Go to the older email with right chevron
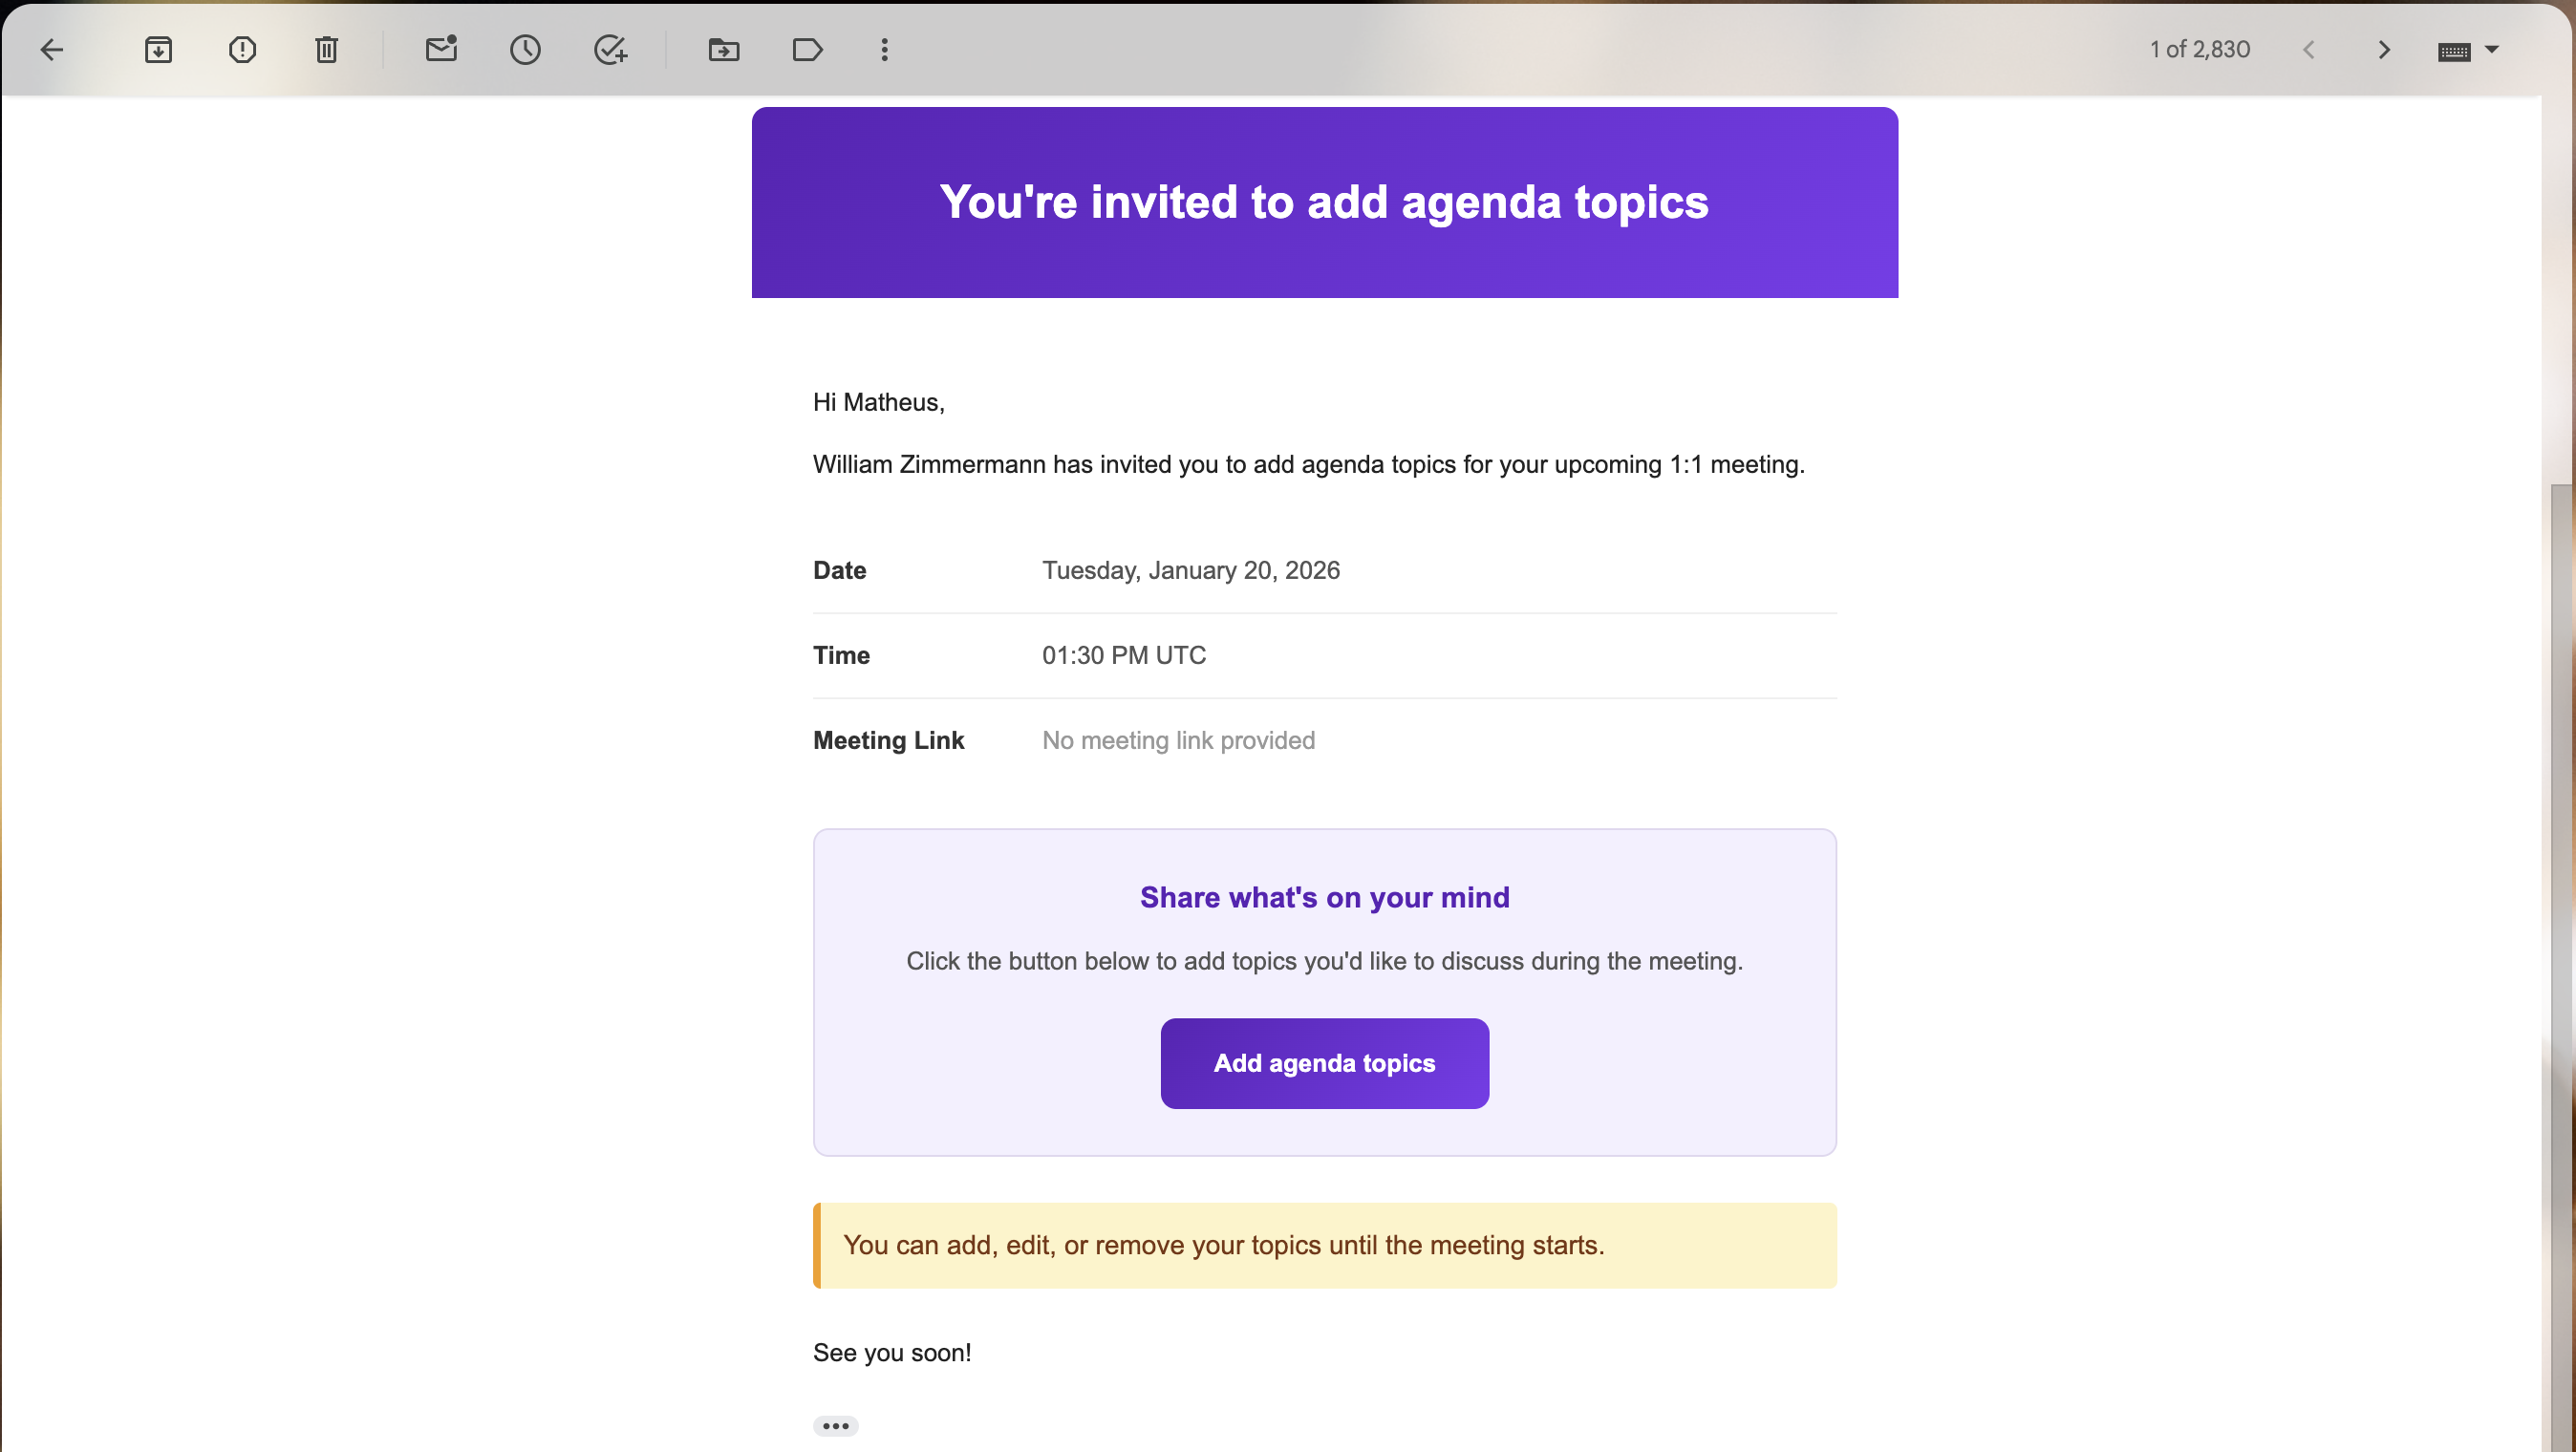 pos(2384,50)
